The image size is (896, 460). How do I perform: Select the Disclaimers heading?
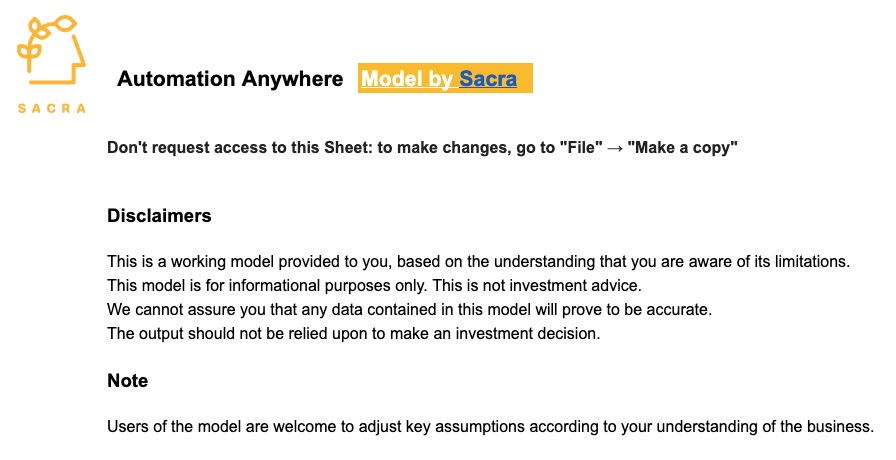point(159,215)
